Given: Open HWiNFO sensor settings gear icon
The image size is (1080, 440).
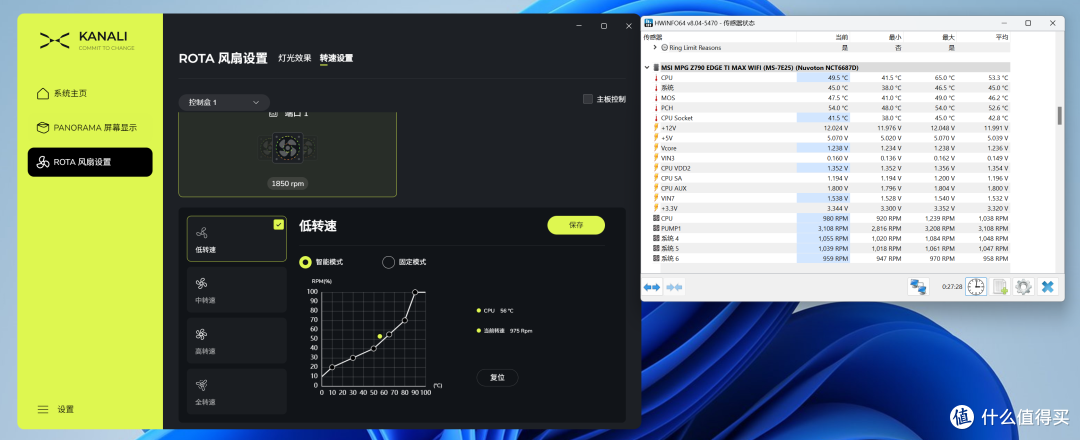Looking at the screenshot, I should pyautogui.click(x=1024, y=287).
